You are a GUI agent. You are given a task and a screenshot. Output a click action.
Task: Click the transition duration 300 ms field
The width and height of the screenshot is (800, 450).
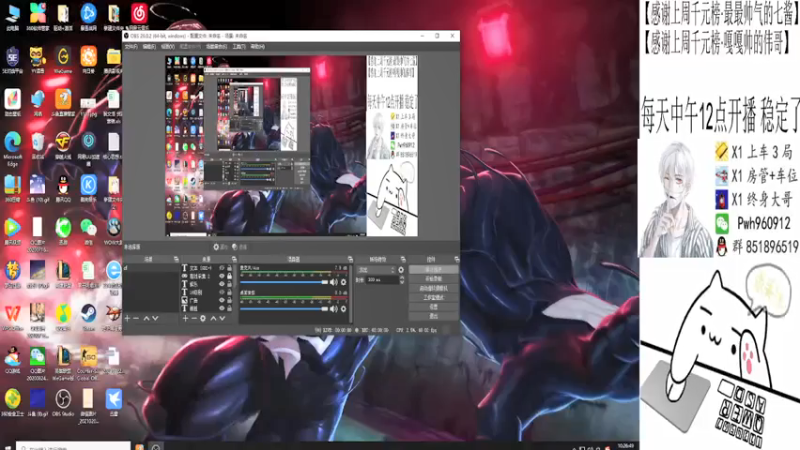point(383,280)
